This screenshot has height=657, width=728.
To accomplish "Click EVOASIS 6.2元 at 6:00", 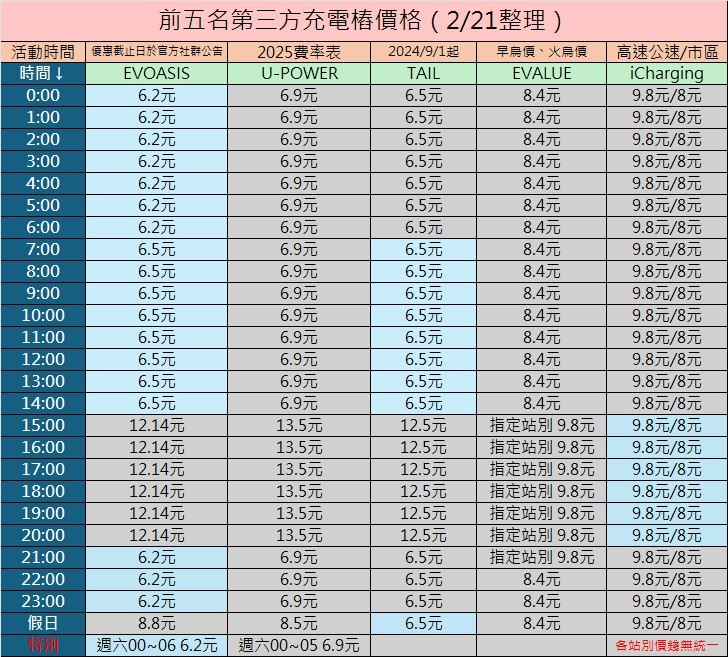I will [x=156, y=228].
